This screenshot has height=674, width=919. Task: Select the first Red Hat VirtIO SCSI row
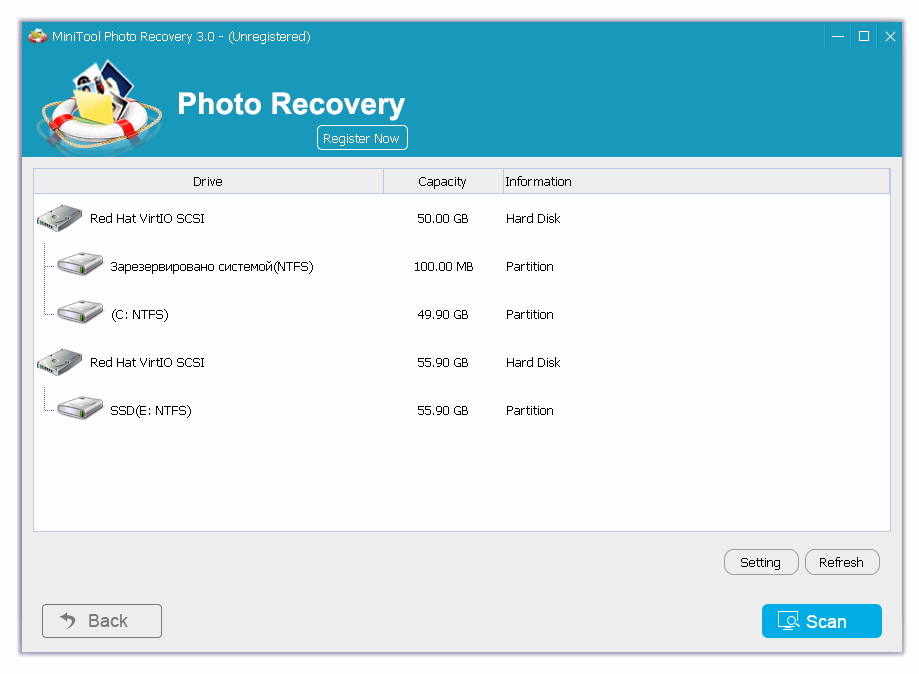[x=462, y=219]
